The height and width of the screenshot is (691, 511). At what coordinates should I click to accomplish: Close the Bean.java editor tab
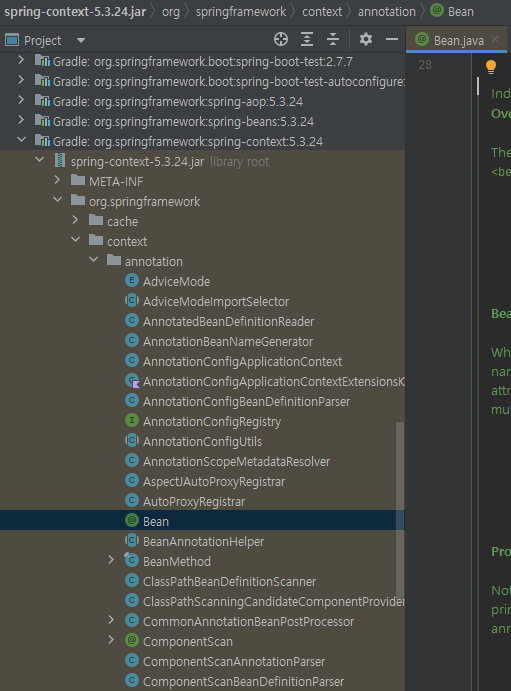tap(495, 39)
